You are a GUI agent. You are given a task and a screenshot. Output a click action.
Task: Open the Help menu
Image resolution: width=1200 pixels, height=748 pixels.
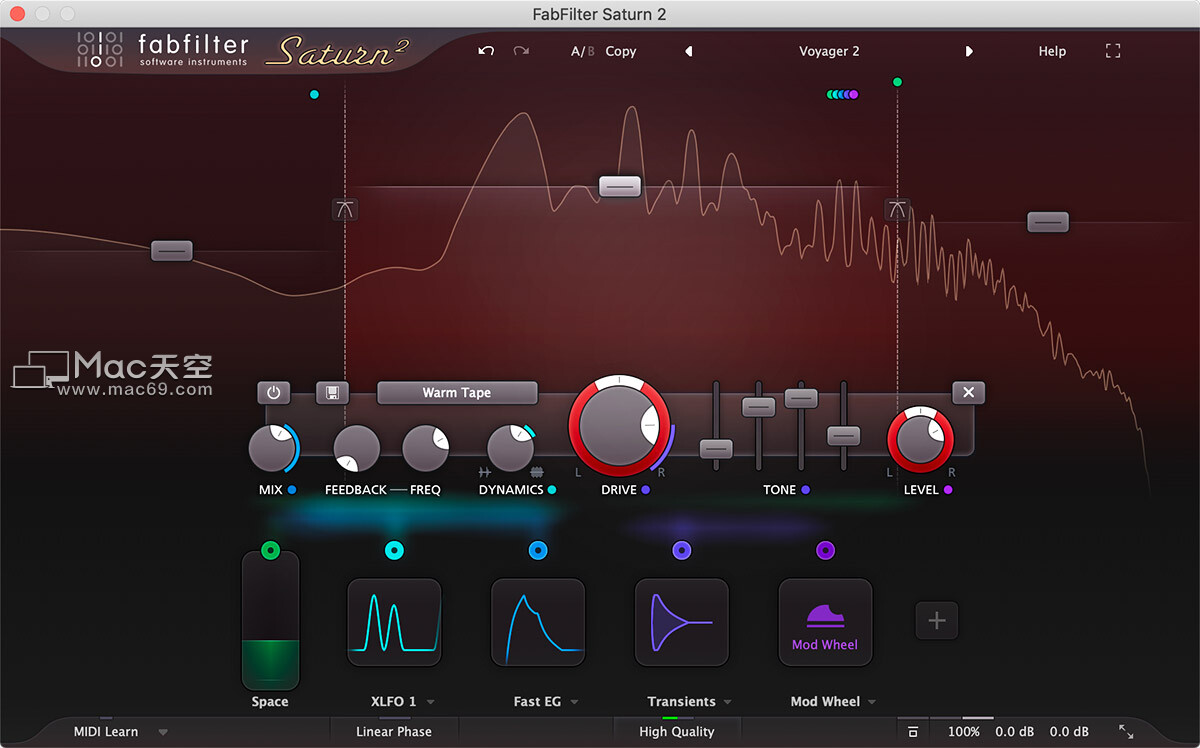[x=1052, y=51]
